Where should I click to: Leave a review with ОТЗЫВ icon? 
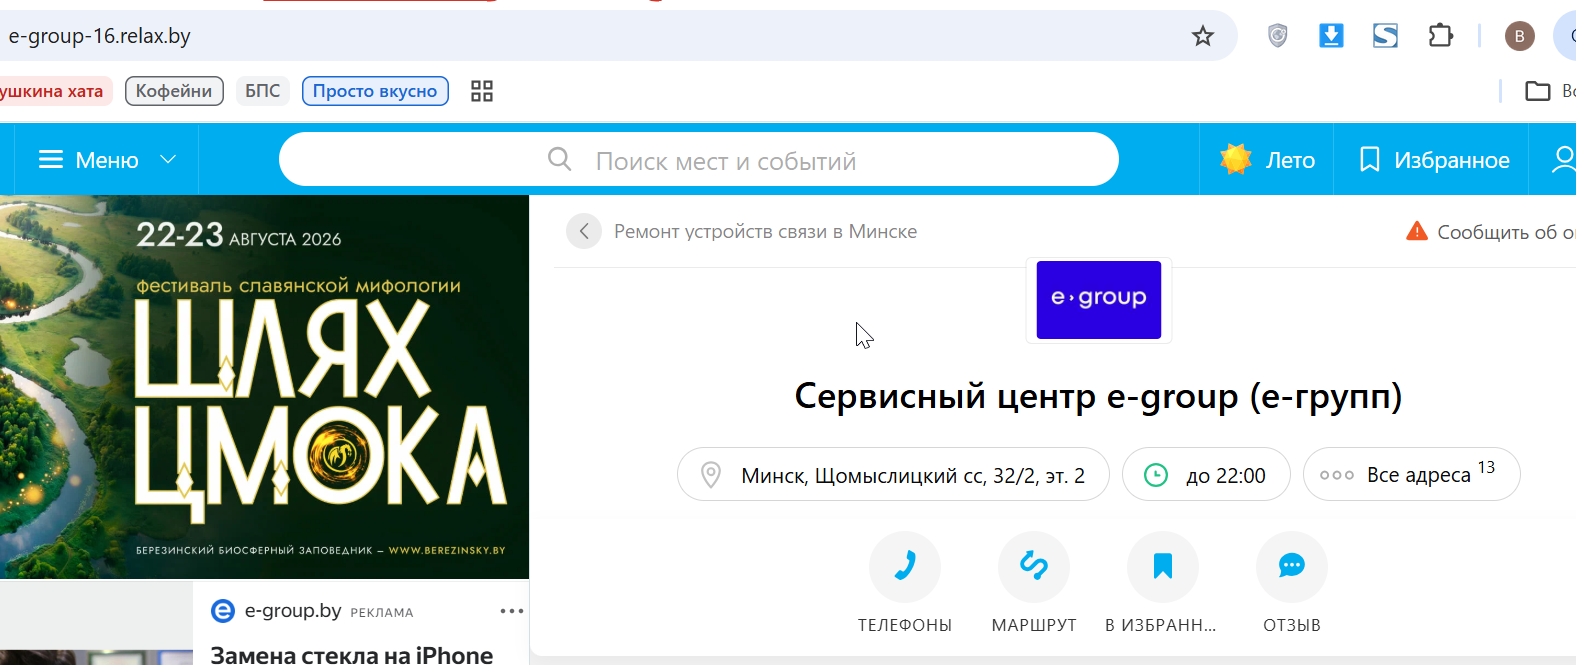point(1292,567)
